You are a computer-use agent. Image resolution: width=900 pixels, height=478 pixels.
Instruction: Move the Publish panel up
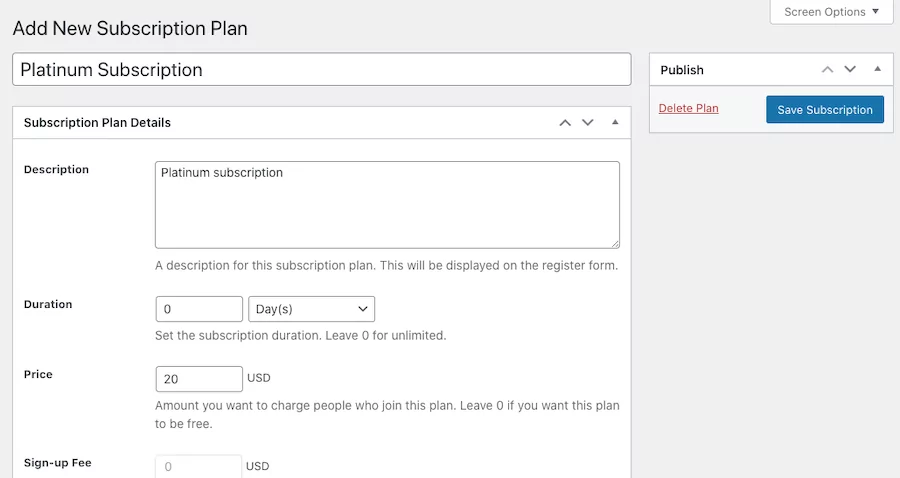pos(827,70)
